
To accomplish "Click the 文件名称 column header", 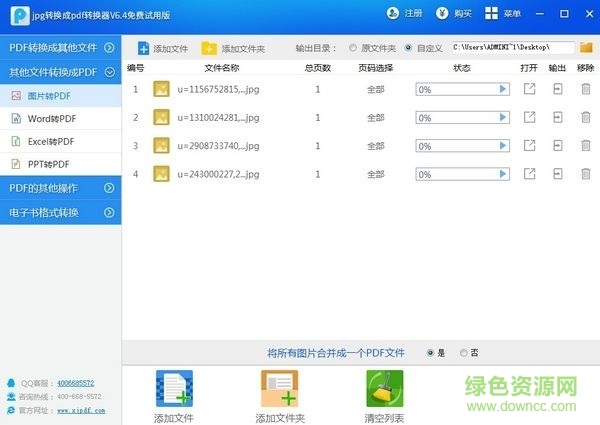I will 222,68.
